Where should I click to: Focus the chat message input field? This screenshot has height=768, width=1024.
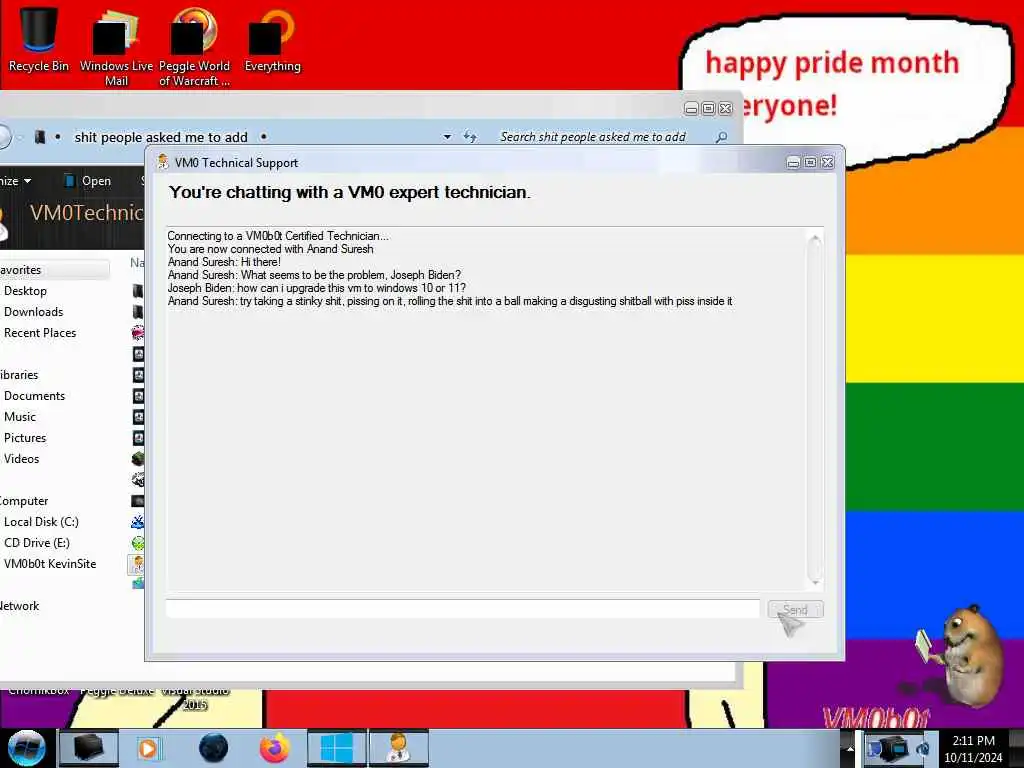(x=462, y=609)
